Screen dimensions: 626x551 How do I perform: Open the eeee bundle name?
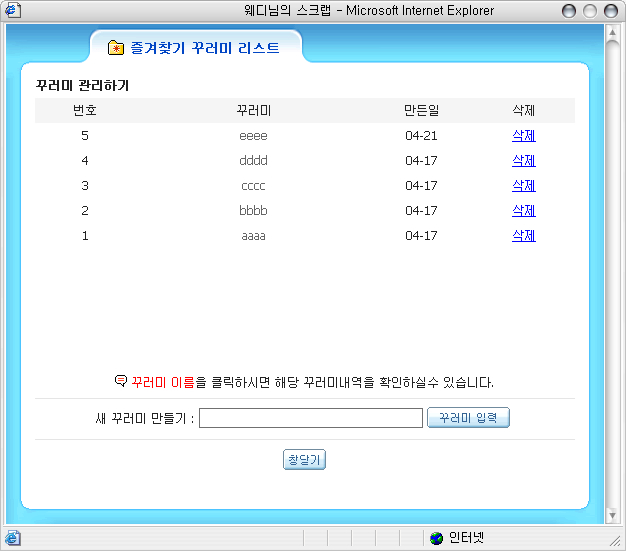253,136
